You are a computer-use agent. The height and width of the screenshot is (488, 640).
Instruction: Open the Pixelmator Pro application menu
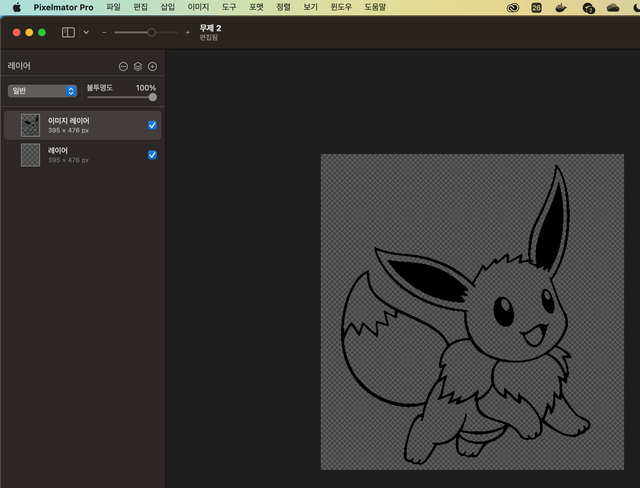click(x=63, y=7)
